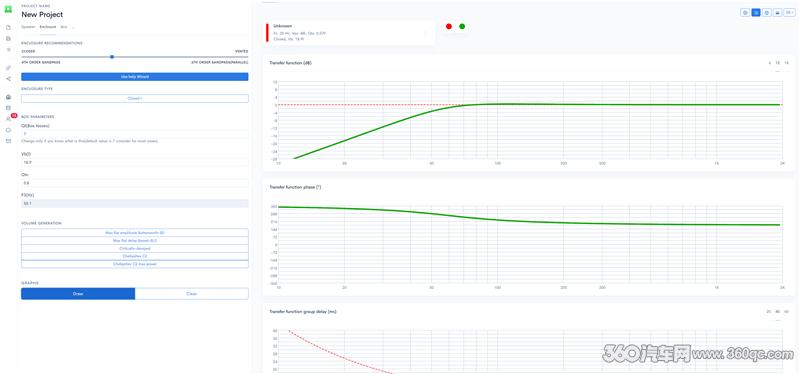Click the F3(Hz) value field
This screenshot has height=374, width=800.
pos(135,203)
